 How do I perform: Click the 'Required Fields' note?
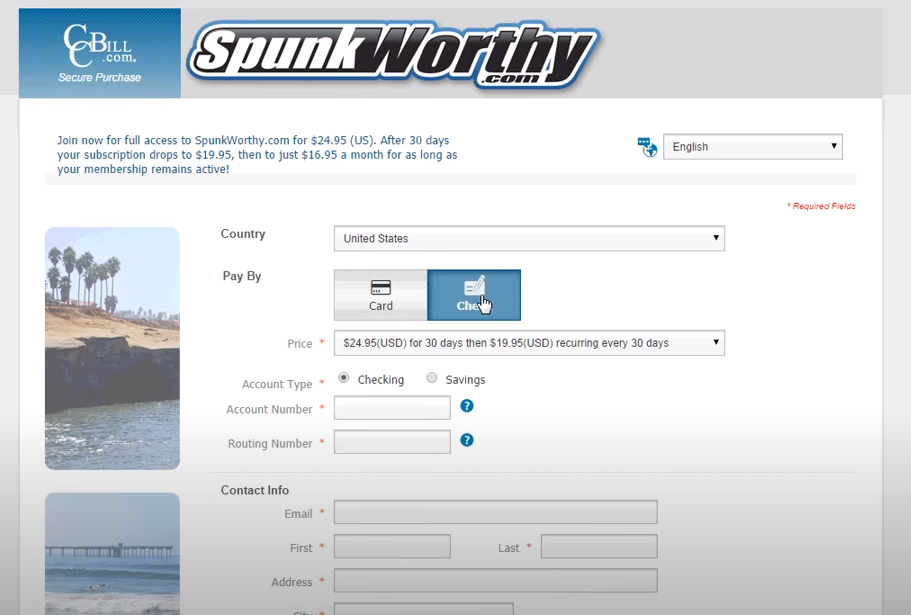(x=821, y=206)
